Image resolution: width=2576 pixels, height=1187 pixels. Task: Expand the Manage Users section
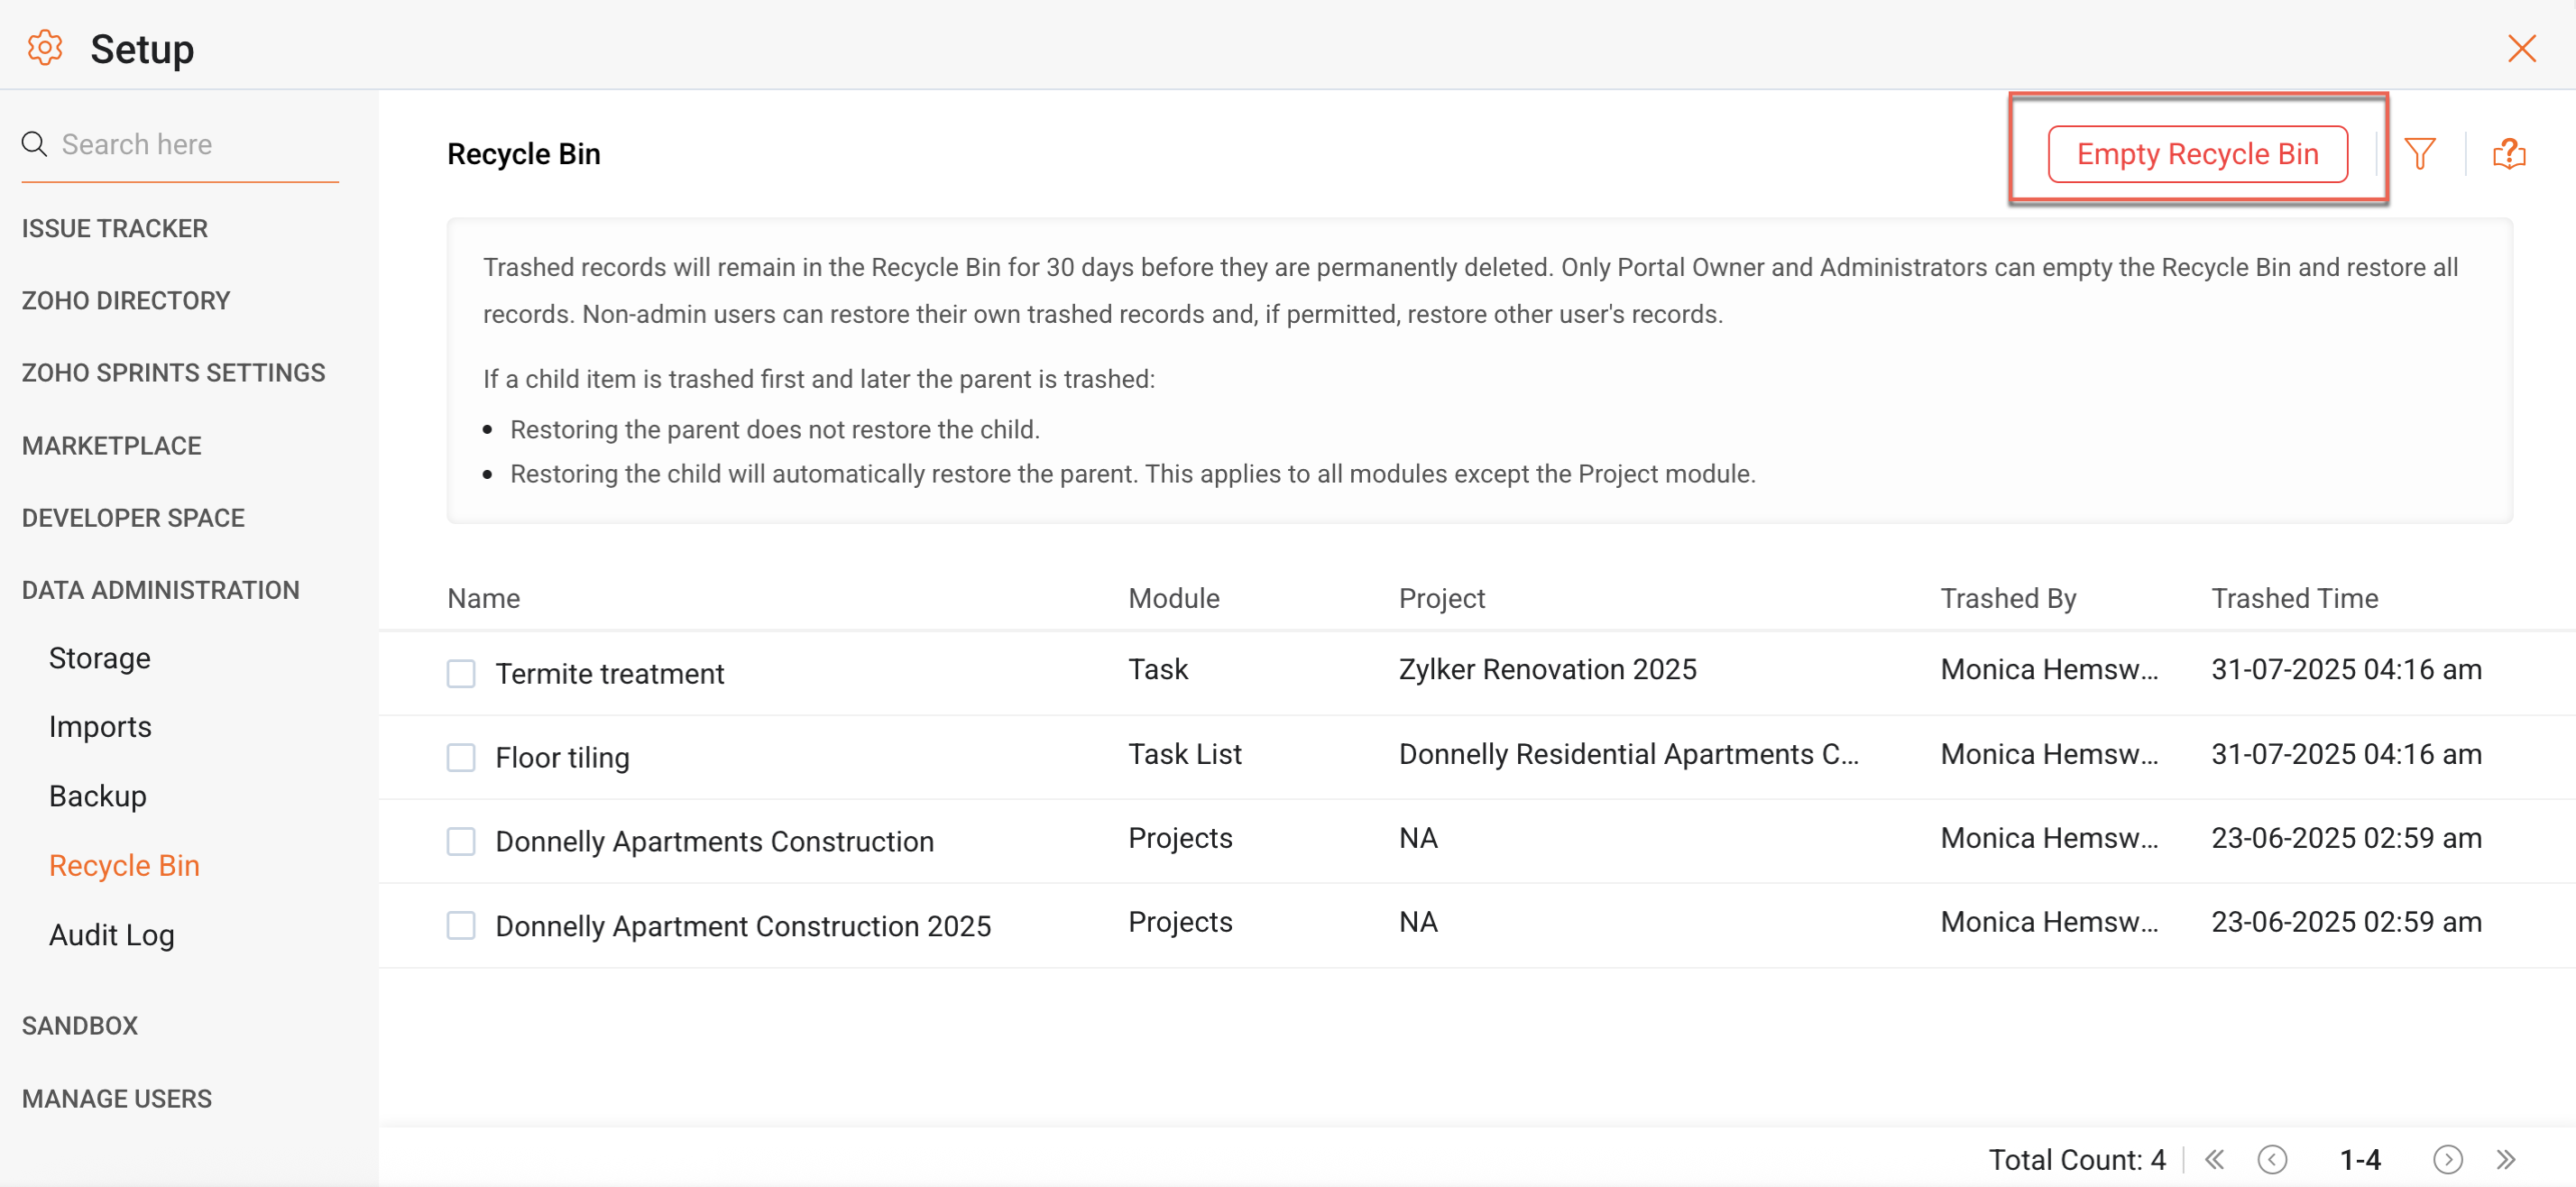point(117,1098)
